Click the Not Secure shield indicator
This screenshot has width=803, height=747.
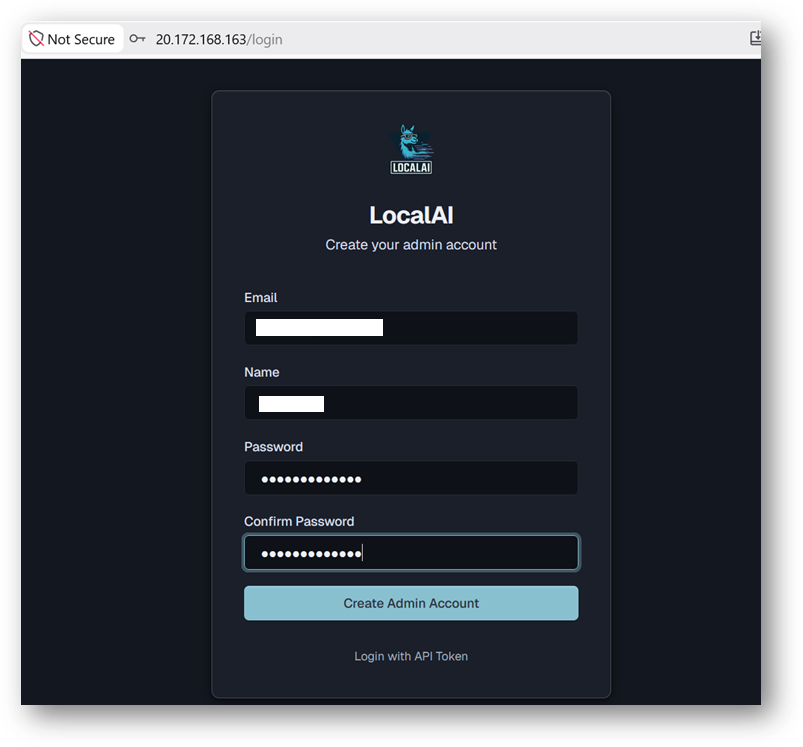coord(72,39)
